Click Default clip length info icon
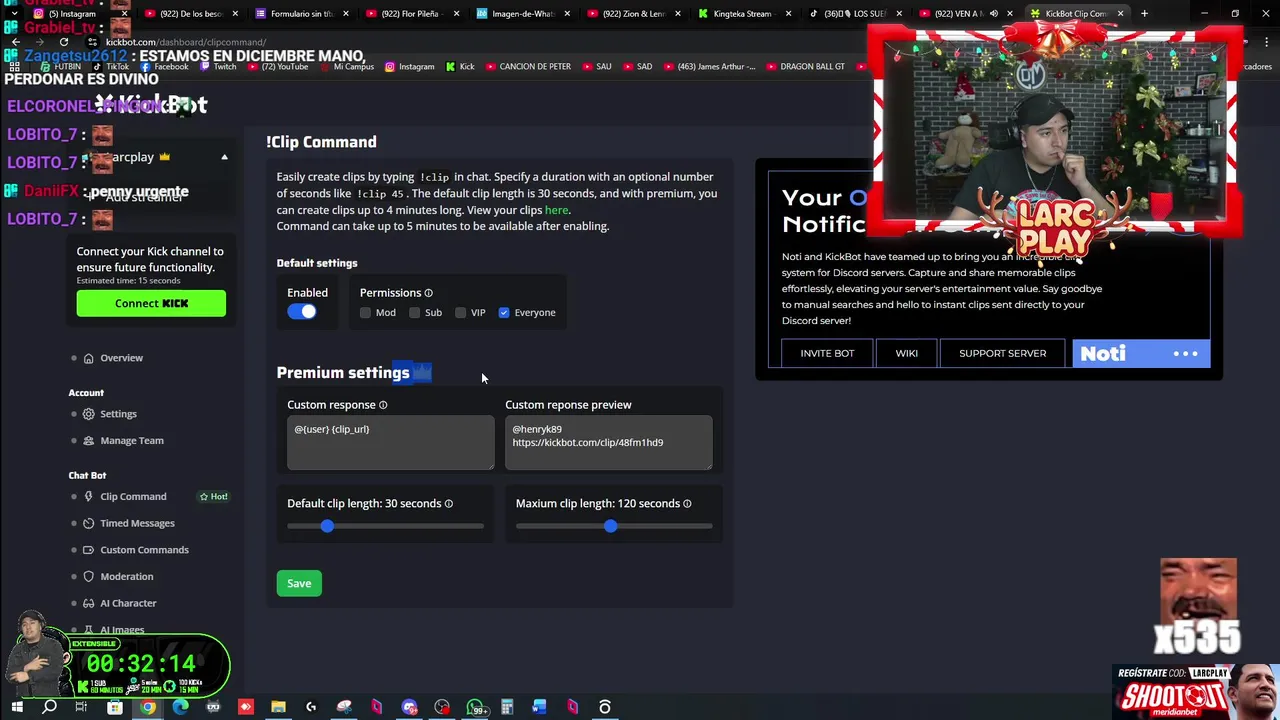The width and height of the screenshot is (1280, 720). pos(448,504)
